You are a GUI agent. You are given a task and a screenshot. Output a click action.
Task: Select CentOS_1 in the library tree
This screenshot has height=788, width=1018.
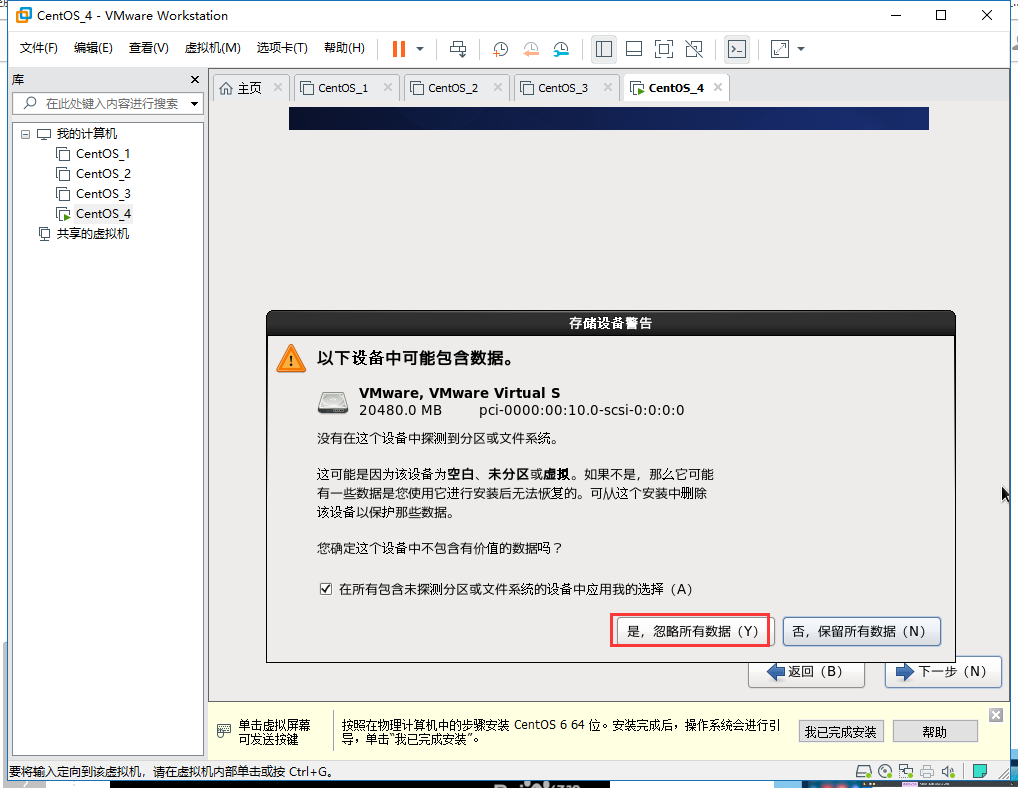[x=103, y=154]
